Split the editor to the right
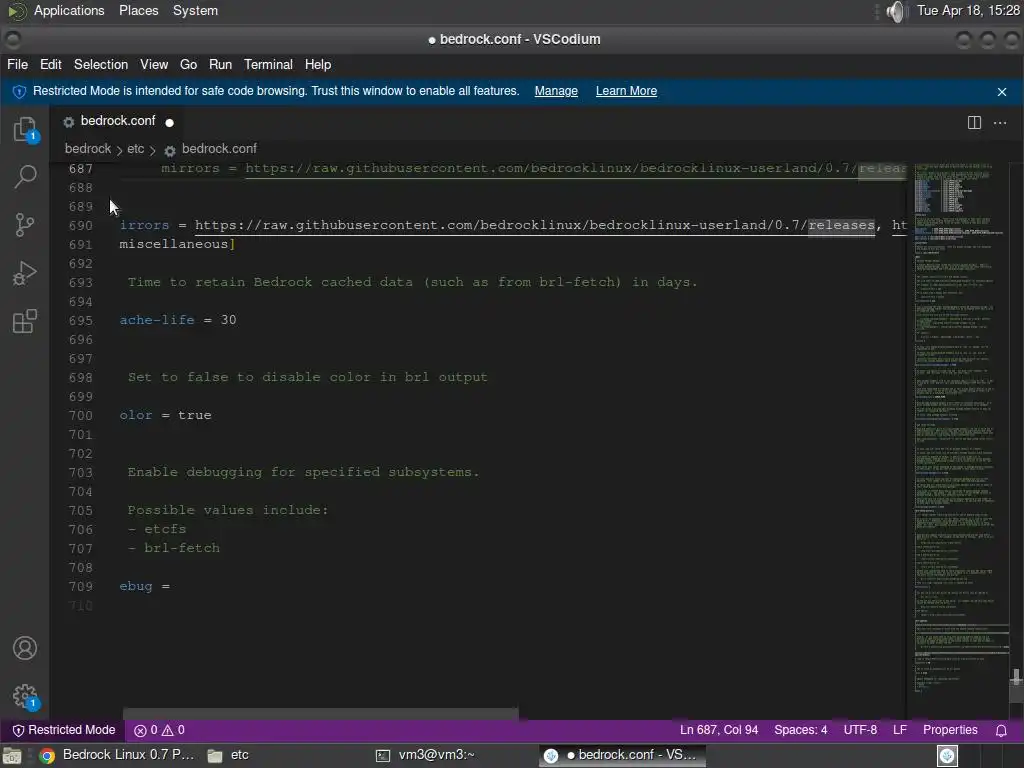1024x768 pixels. (974, 123)
